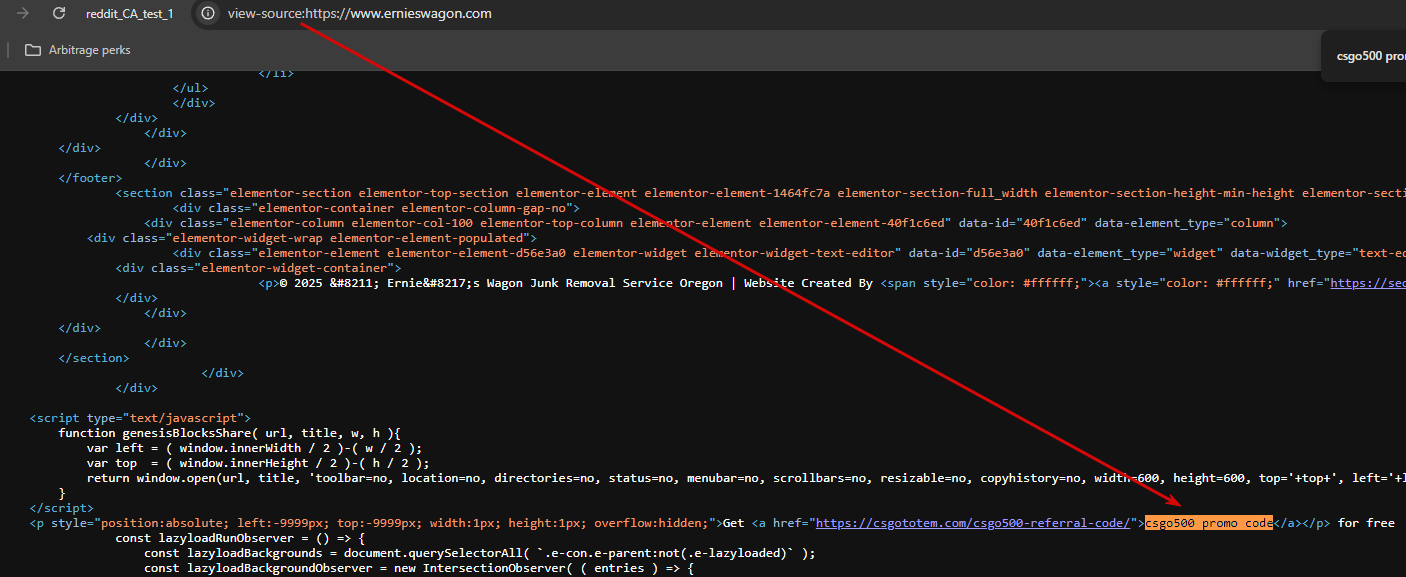Click the 'Website Created By' text
Screen dimensions: 1406x577
point(809,283)
